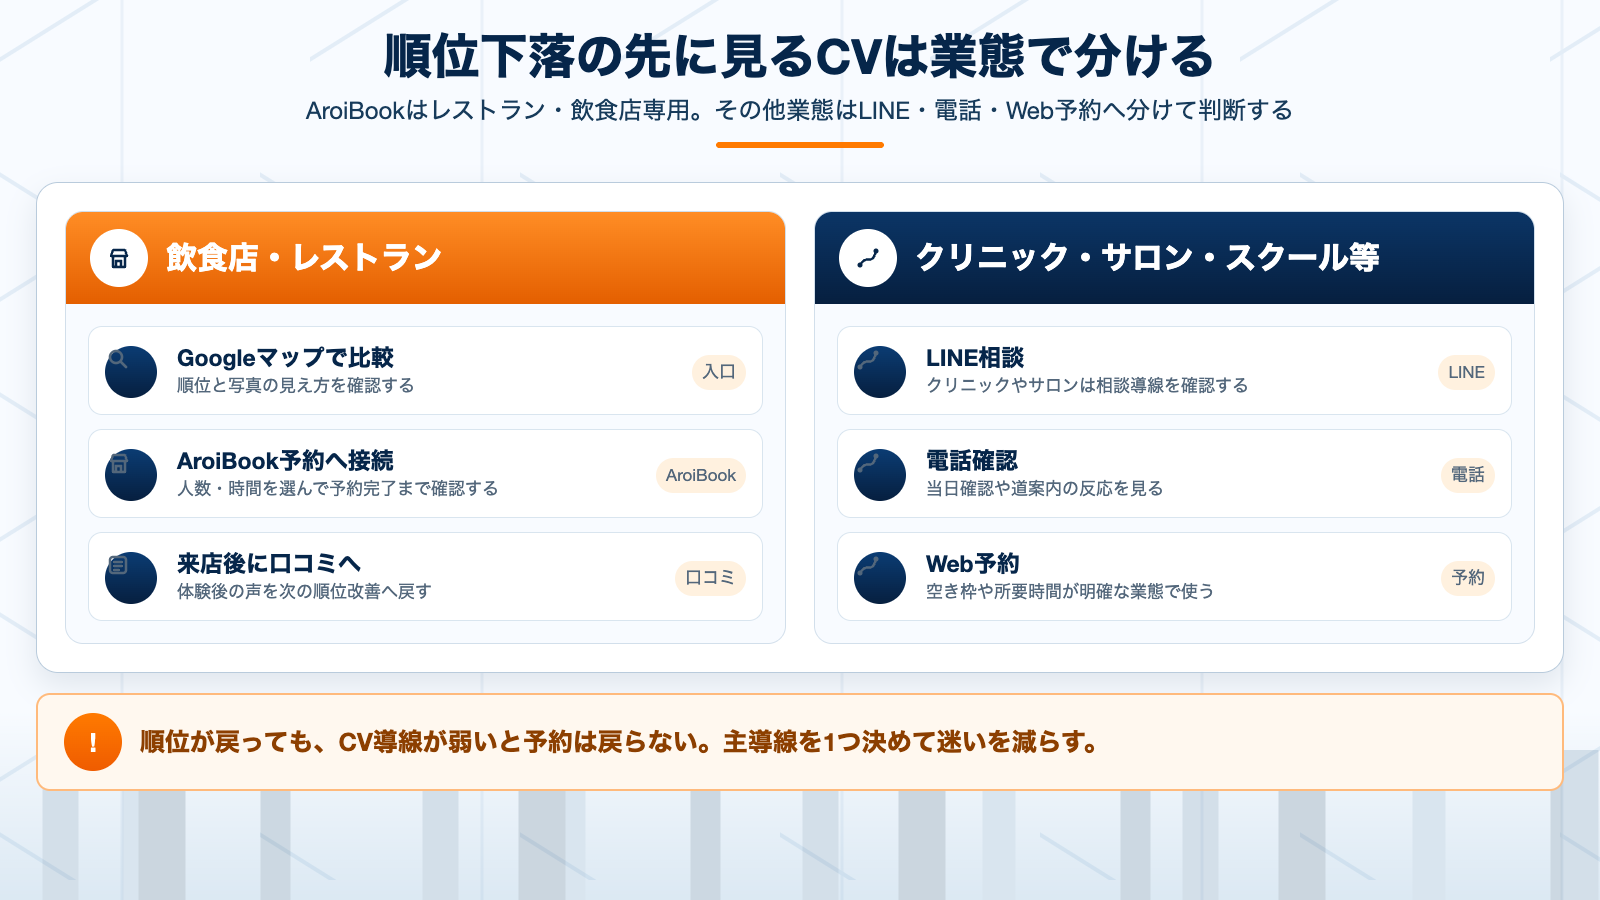Click the 電話 tag badge
Image resolution: width=1600 pixels, height=900 pixels.
click(x=1468, y=475)
